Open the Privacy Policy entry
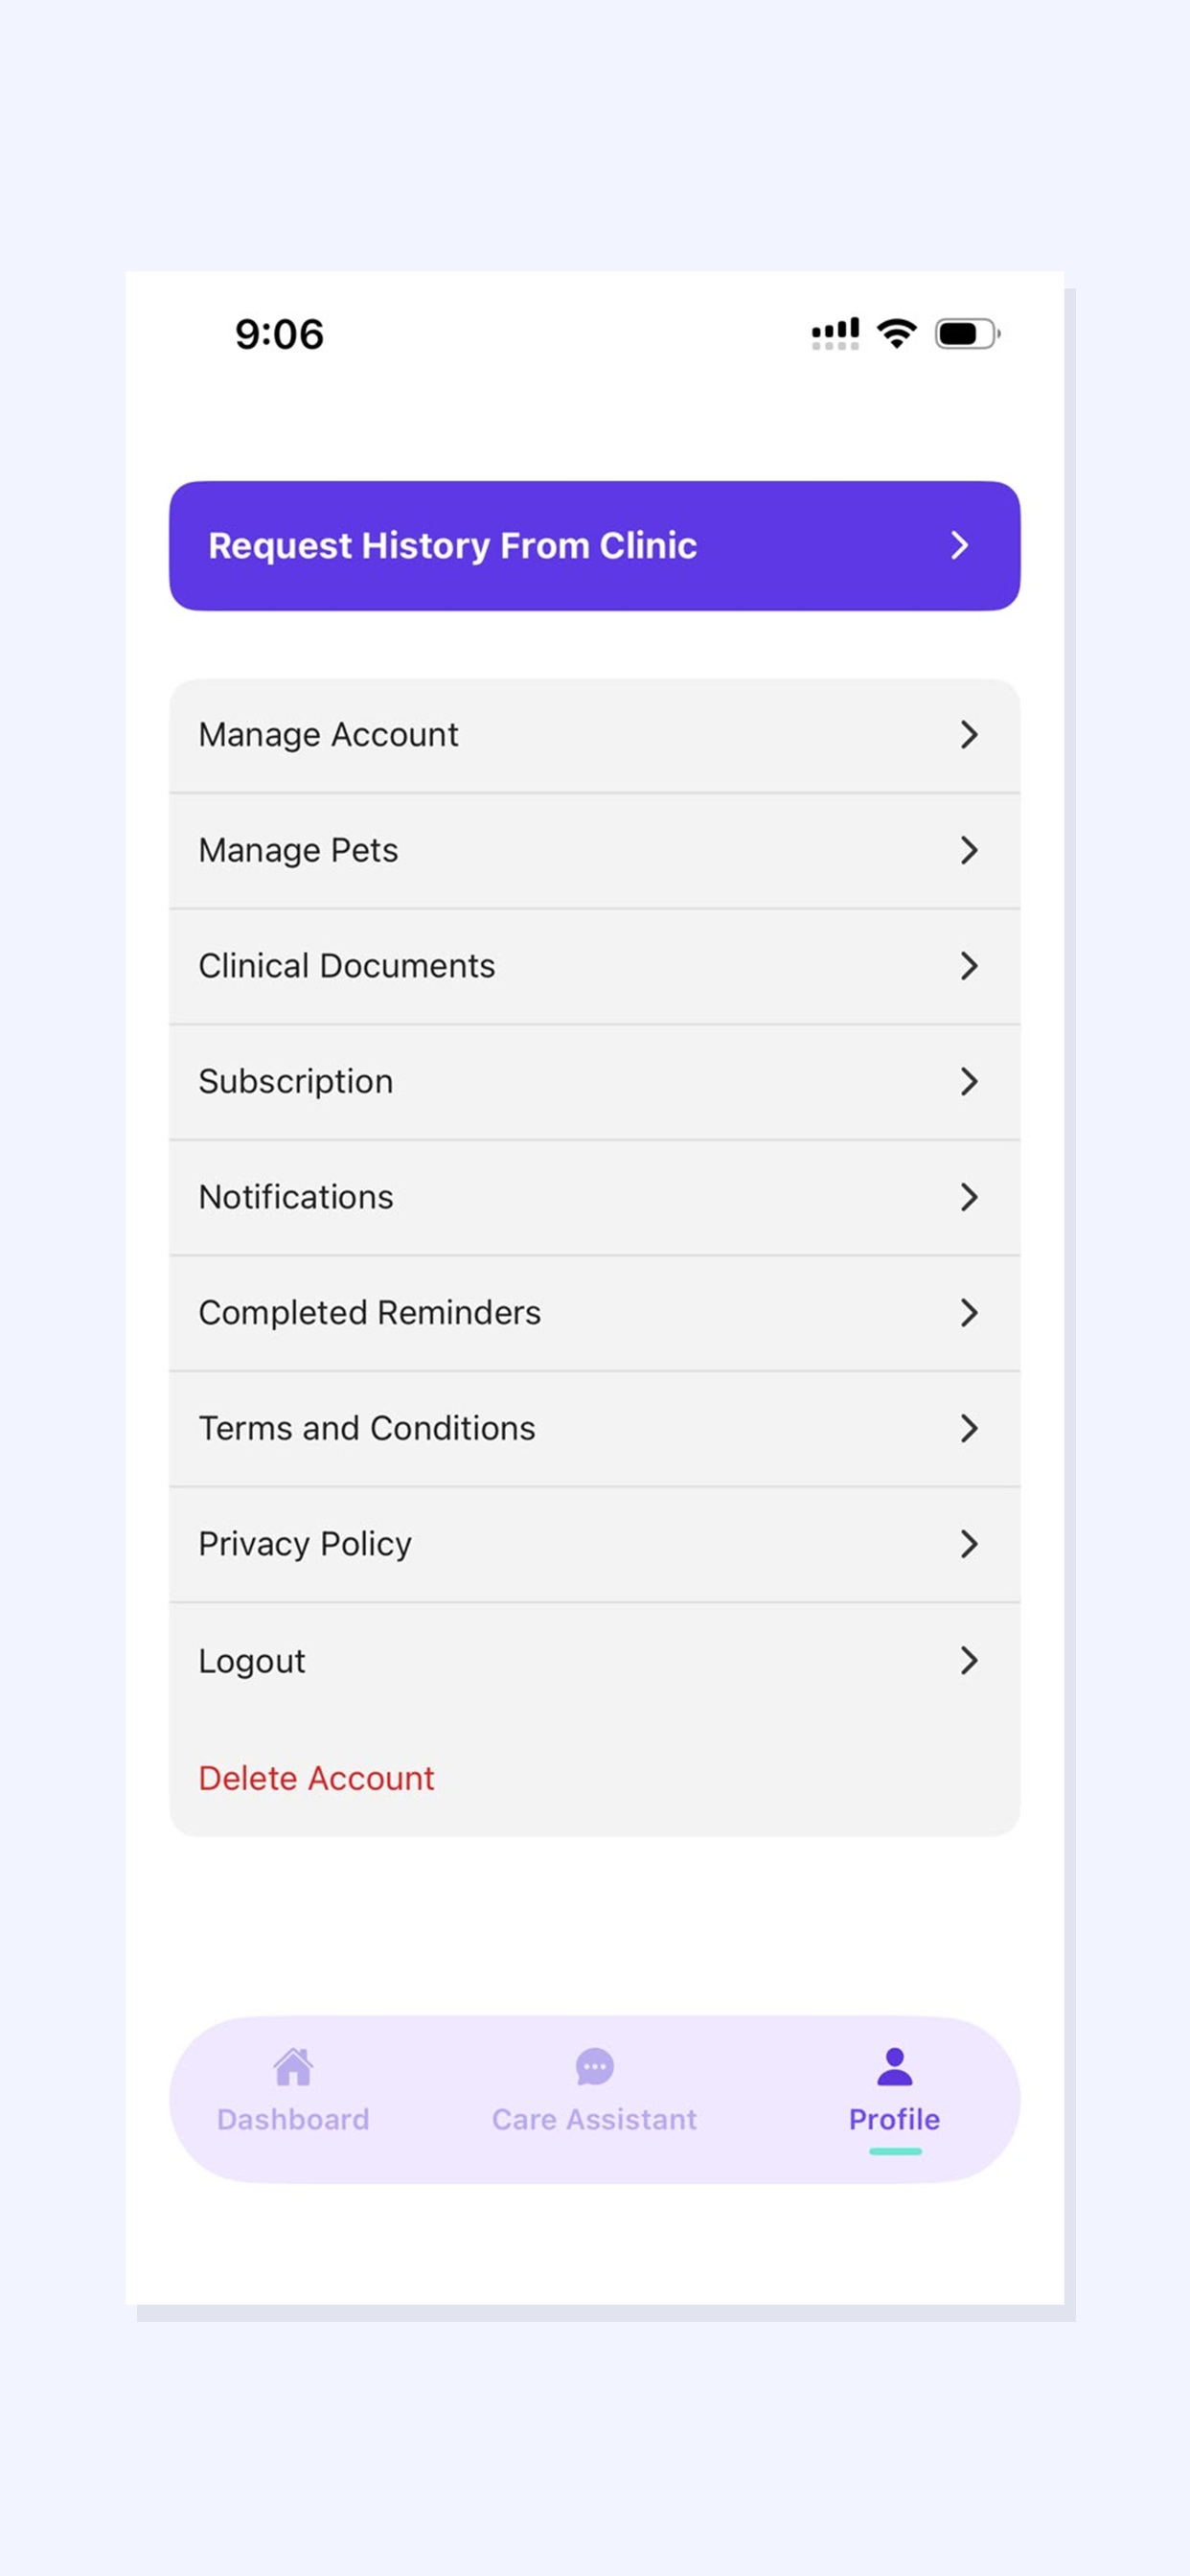This screenshot has width=1190, height=2576. [x=595, y=1545]
